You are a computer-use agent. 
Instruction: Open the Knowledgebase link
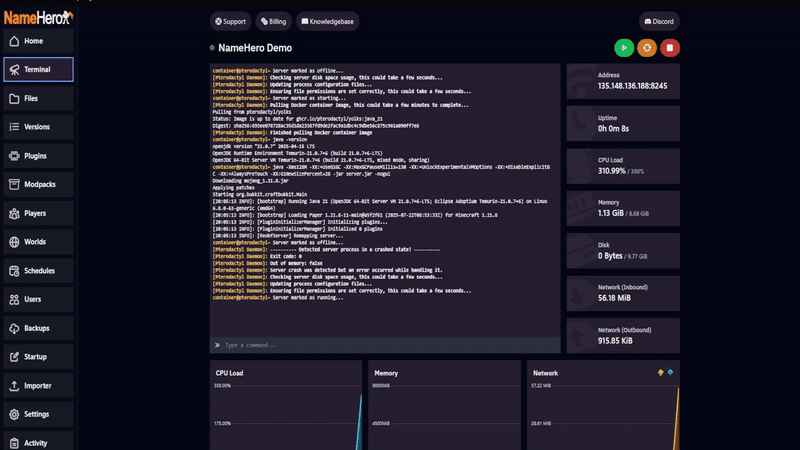tap(328, 21)
